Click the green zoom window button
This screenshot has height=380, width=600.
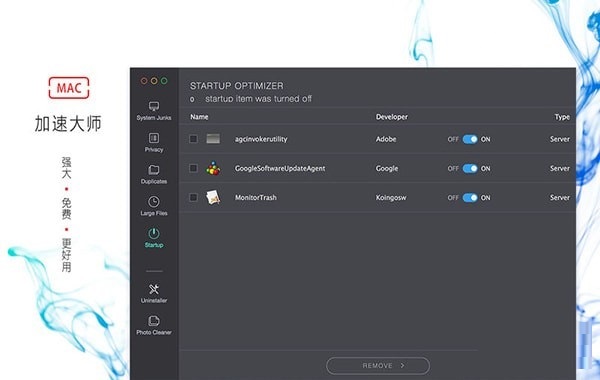(x=164, y=81)
